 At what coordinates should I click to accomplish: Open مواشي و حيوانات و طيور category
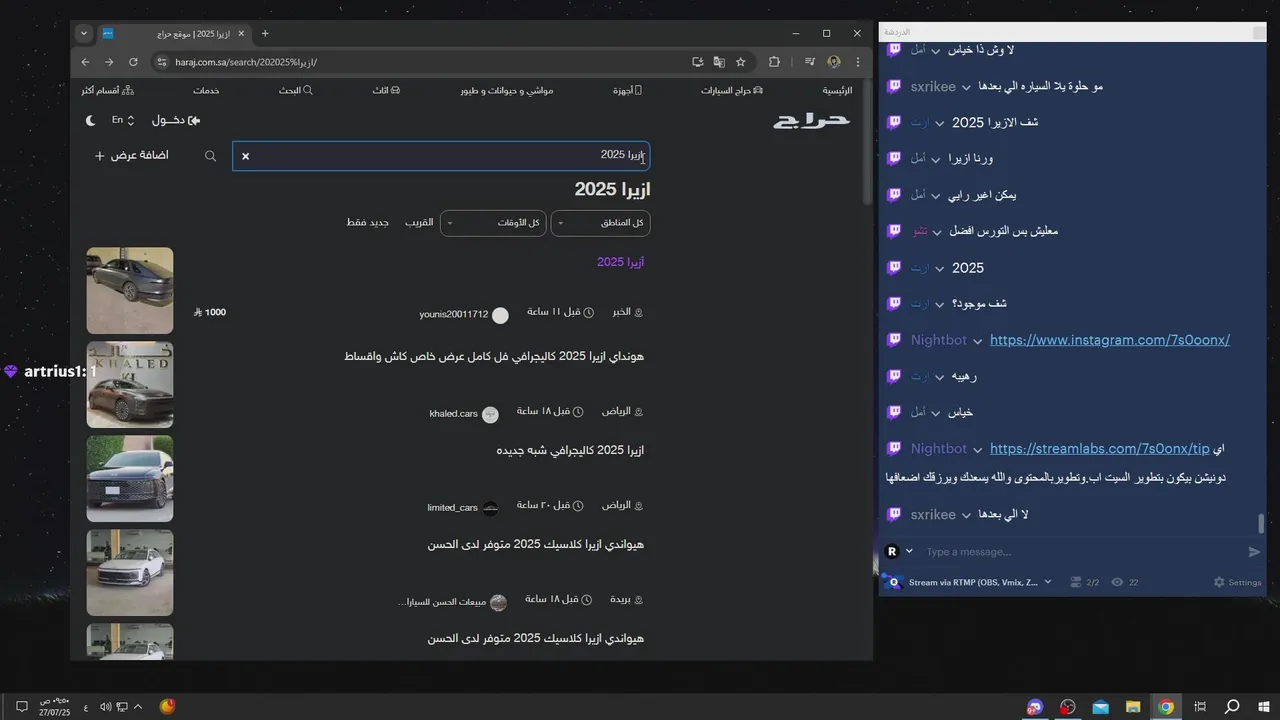point(507,90)
